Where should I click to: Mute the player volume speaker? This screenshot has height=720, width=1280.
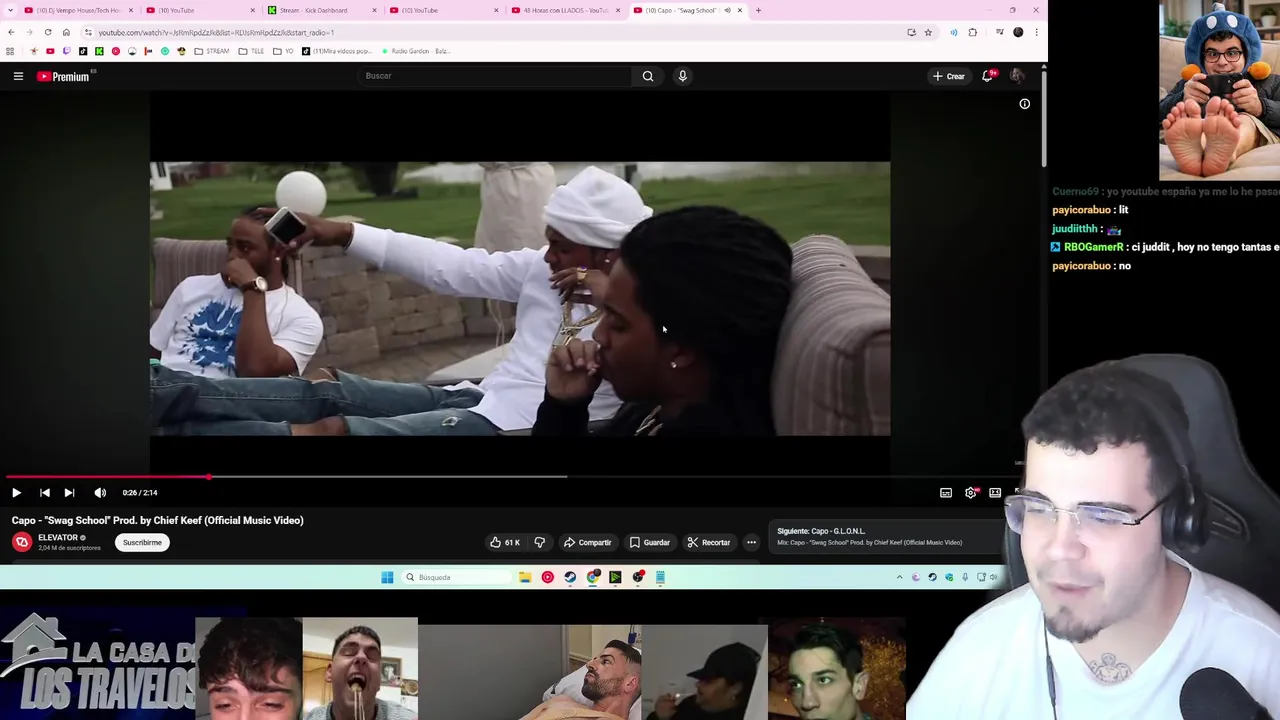[100, 492]
